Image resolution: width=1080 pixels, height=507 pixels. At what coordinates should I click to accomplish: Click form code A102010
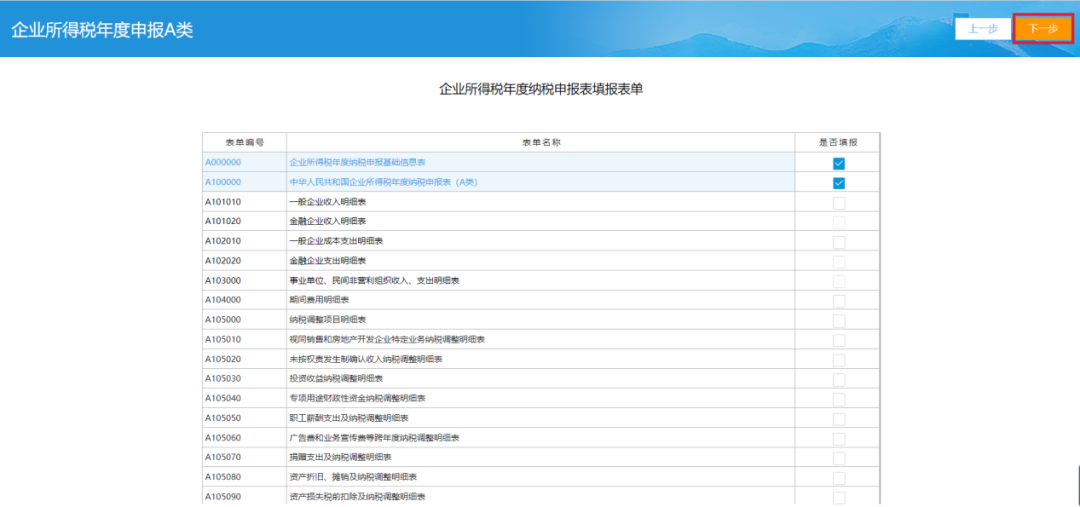tap(223, 241)
